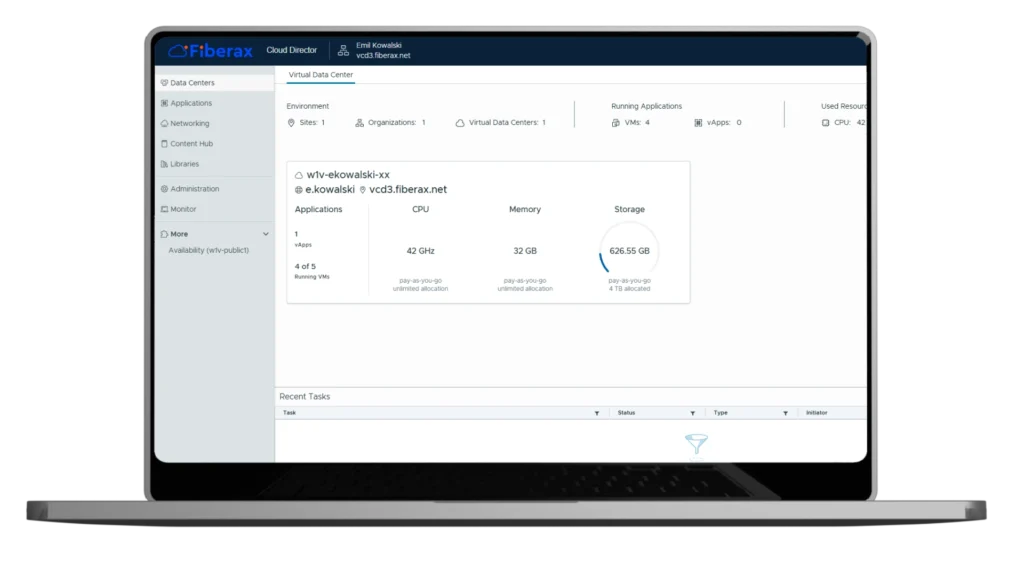Click the organization icon beside Emil Kowalski
The image size is (1024, 576).
[x=343, y=50]
